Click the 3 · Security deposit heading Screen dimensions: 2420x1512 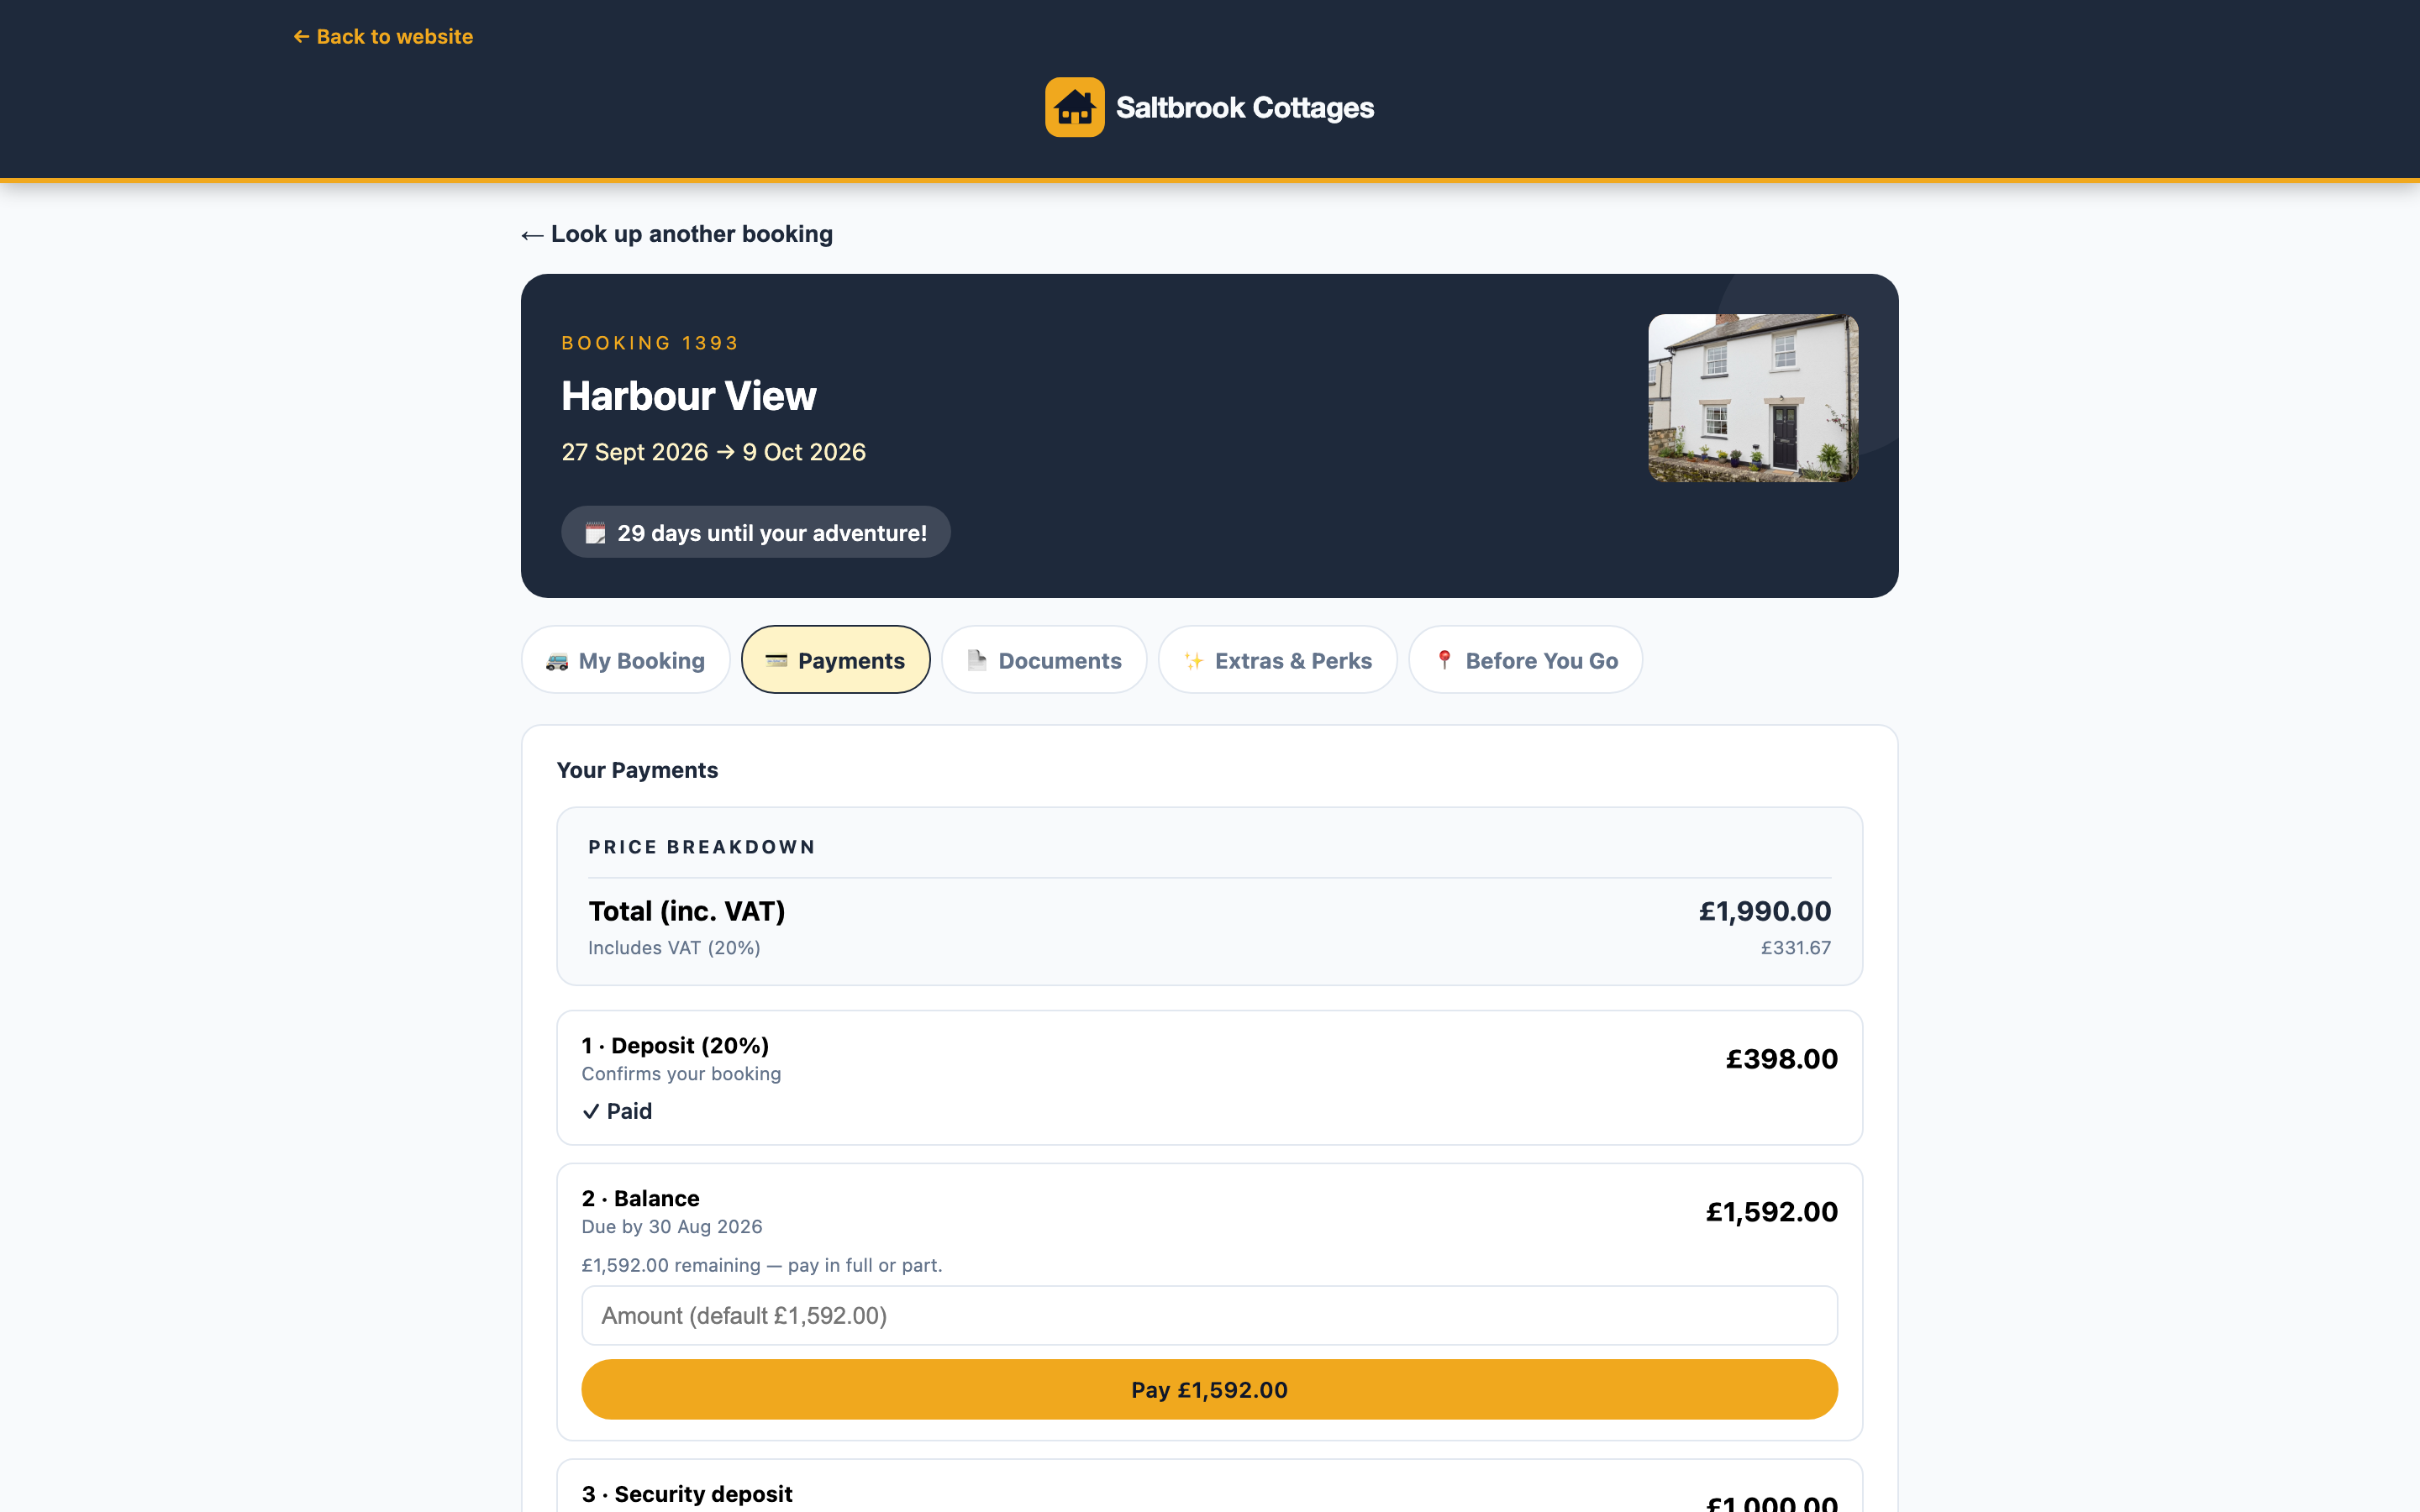tap(687, 1494)
